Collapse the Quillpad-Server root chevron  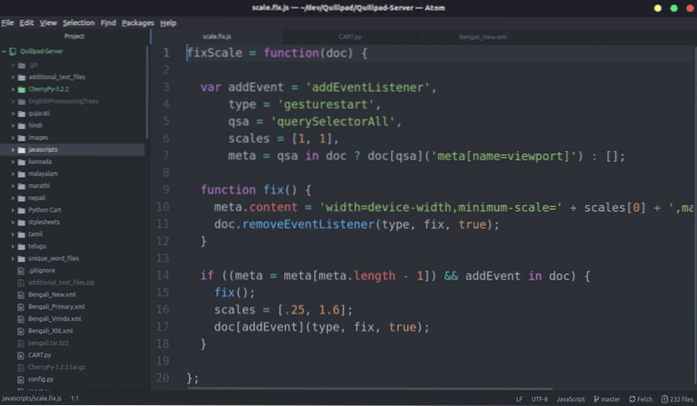pyautogui.click(x=4, y=51)
